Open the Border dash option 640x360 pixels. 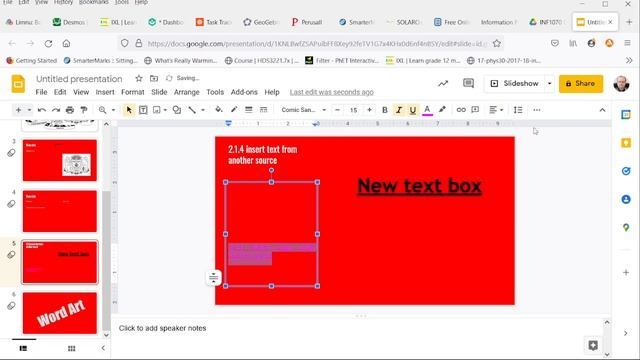click(264, 110)
